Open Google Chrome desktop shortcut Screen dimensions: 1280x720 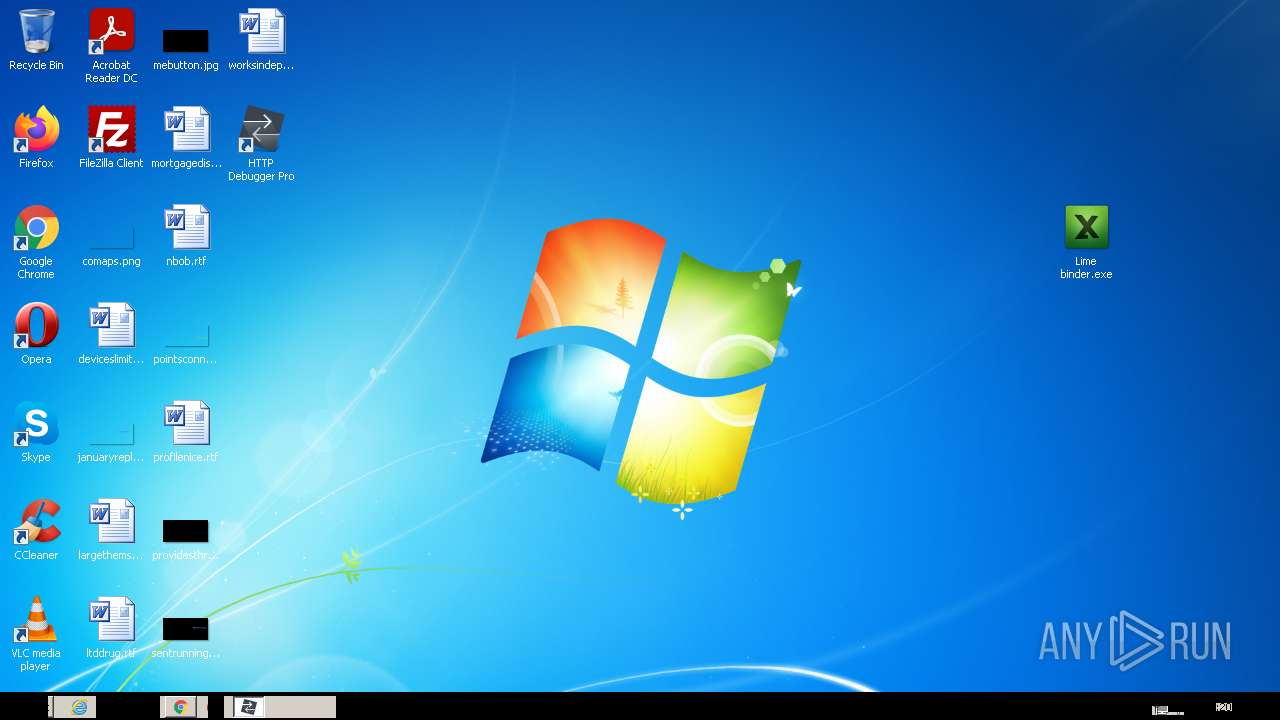(x=36, y=242)
